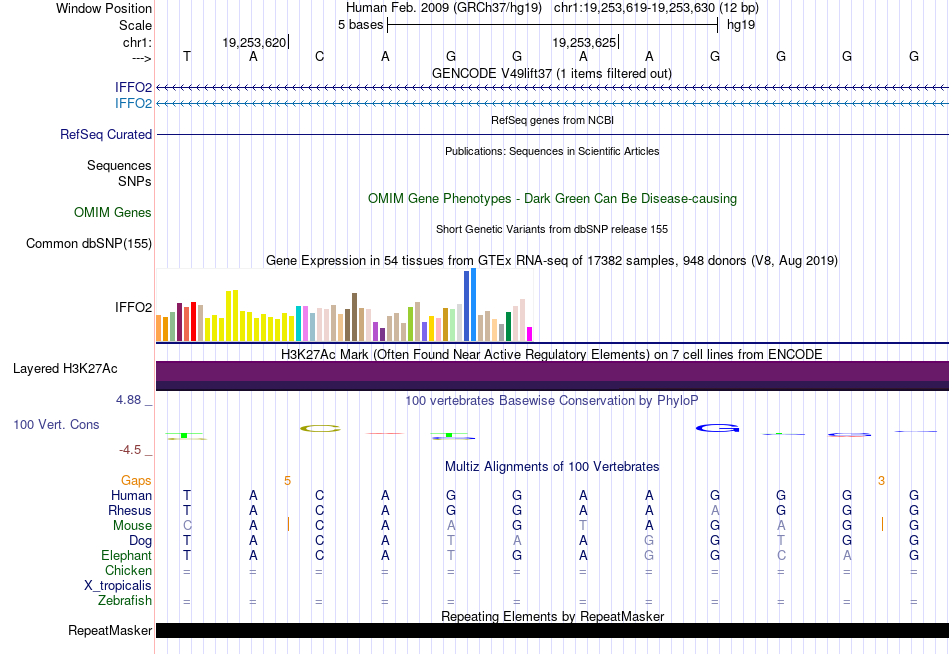The width and height of the screenshot is (950, 654).
Task: Click the hg19 label next to the scale
Action: pyautogui.click(x=741, y=25)
